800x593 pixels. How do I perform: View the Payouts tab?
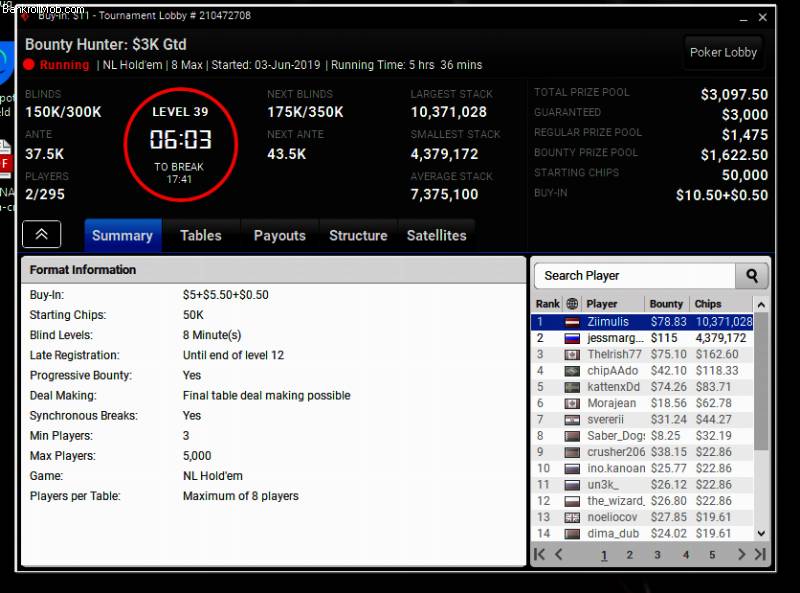click(x=280, y=235)
